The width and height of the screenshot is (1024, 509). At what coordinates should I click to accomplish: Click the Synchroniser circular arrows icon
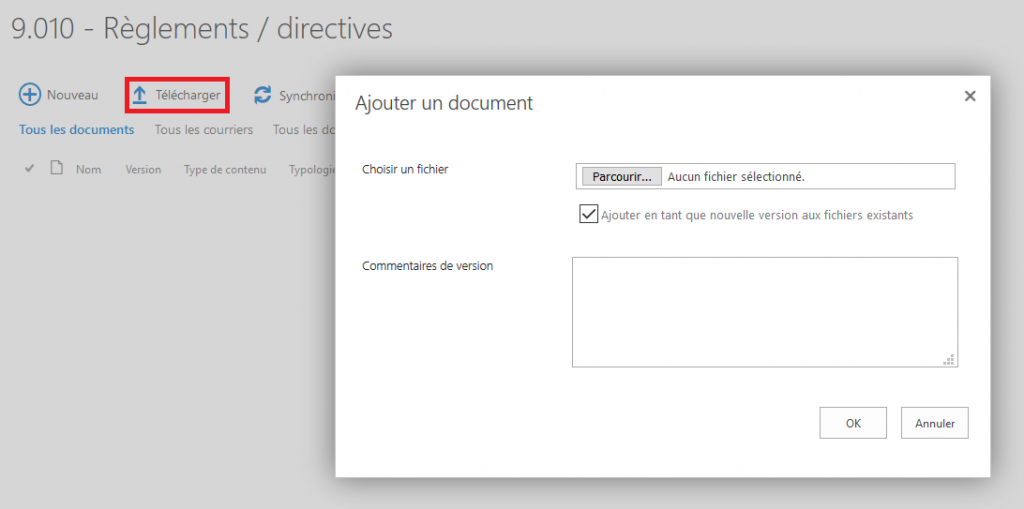point(263,95)
